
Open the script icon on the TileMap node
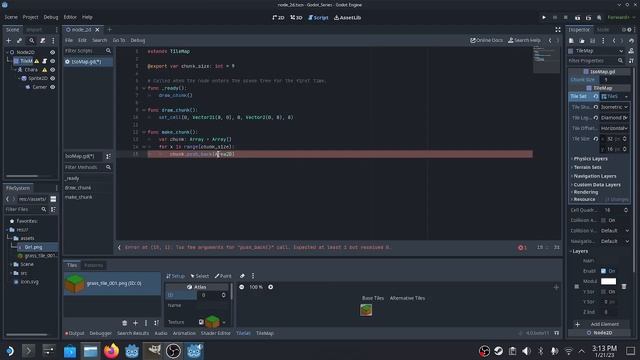click(x=45, y=61)
